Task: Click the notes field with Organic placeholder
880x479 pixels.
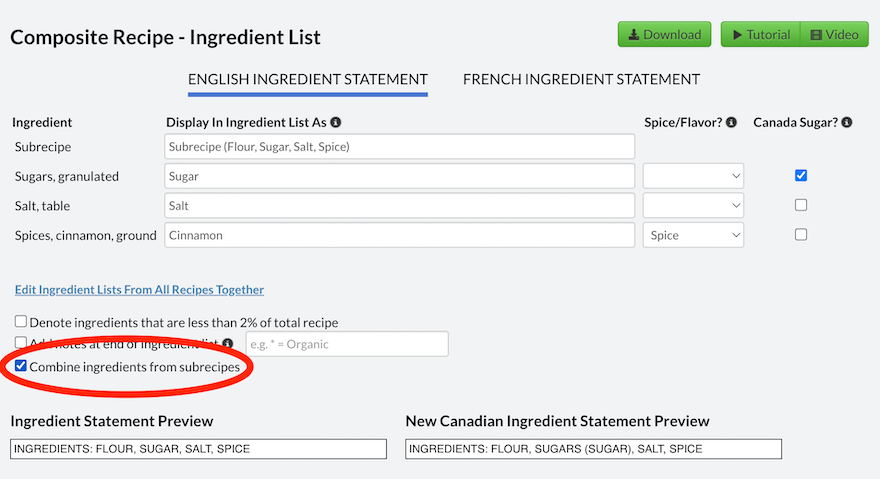Action: [347, 344]
